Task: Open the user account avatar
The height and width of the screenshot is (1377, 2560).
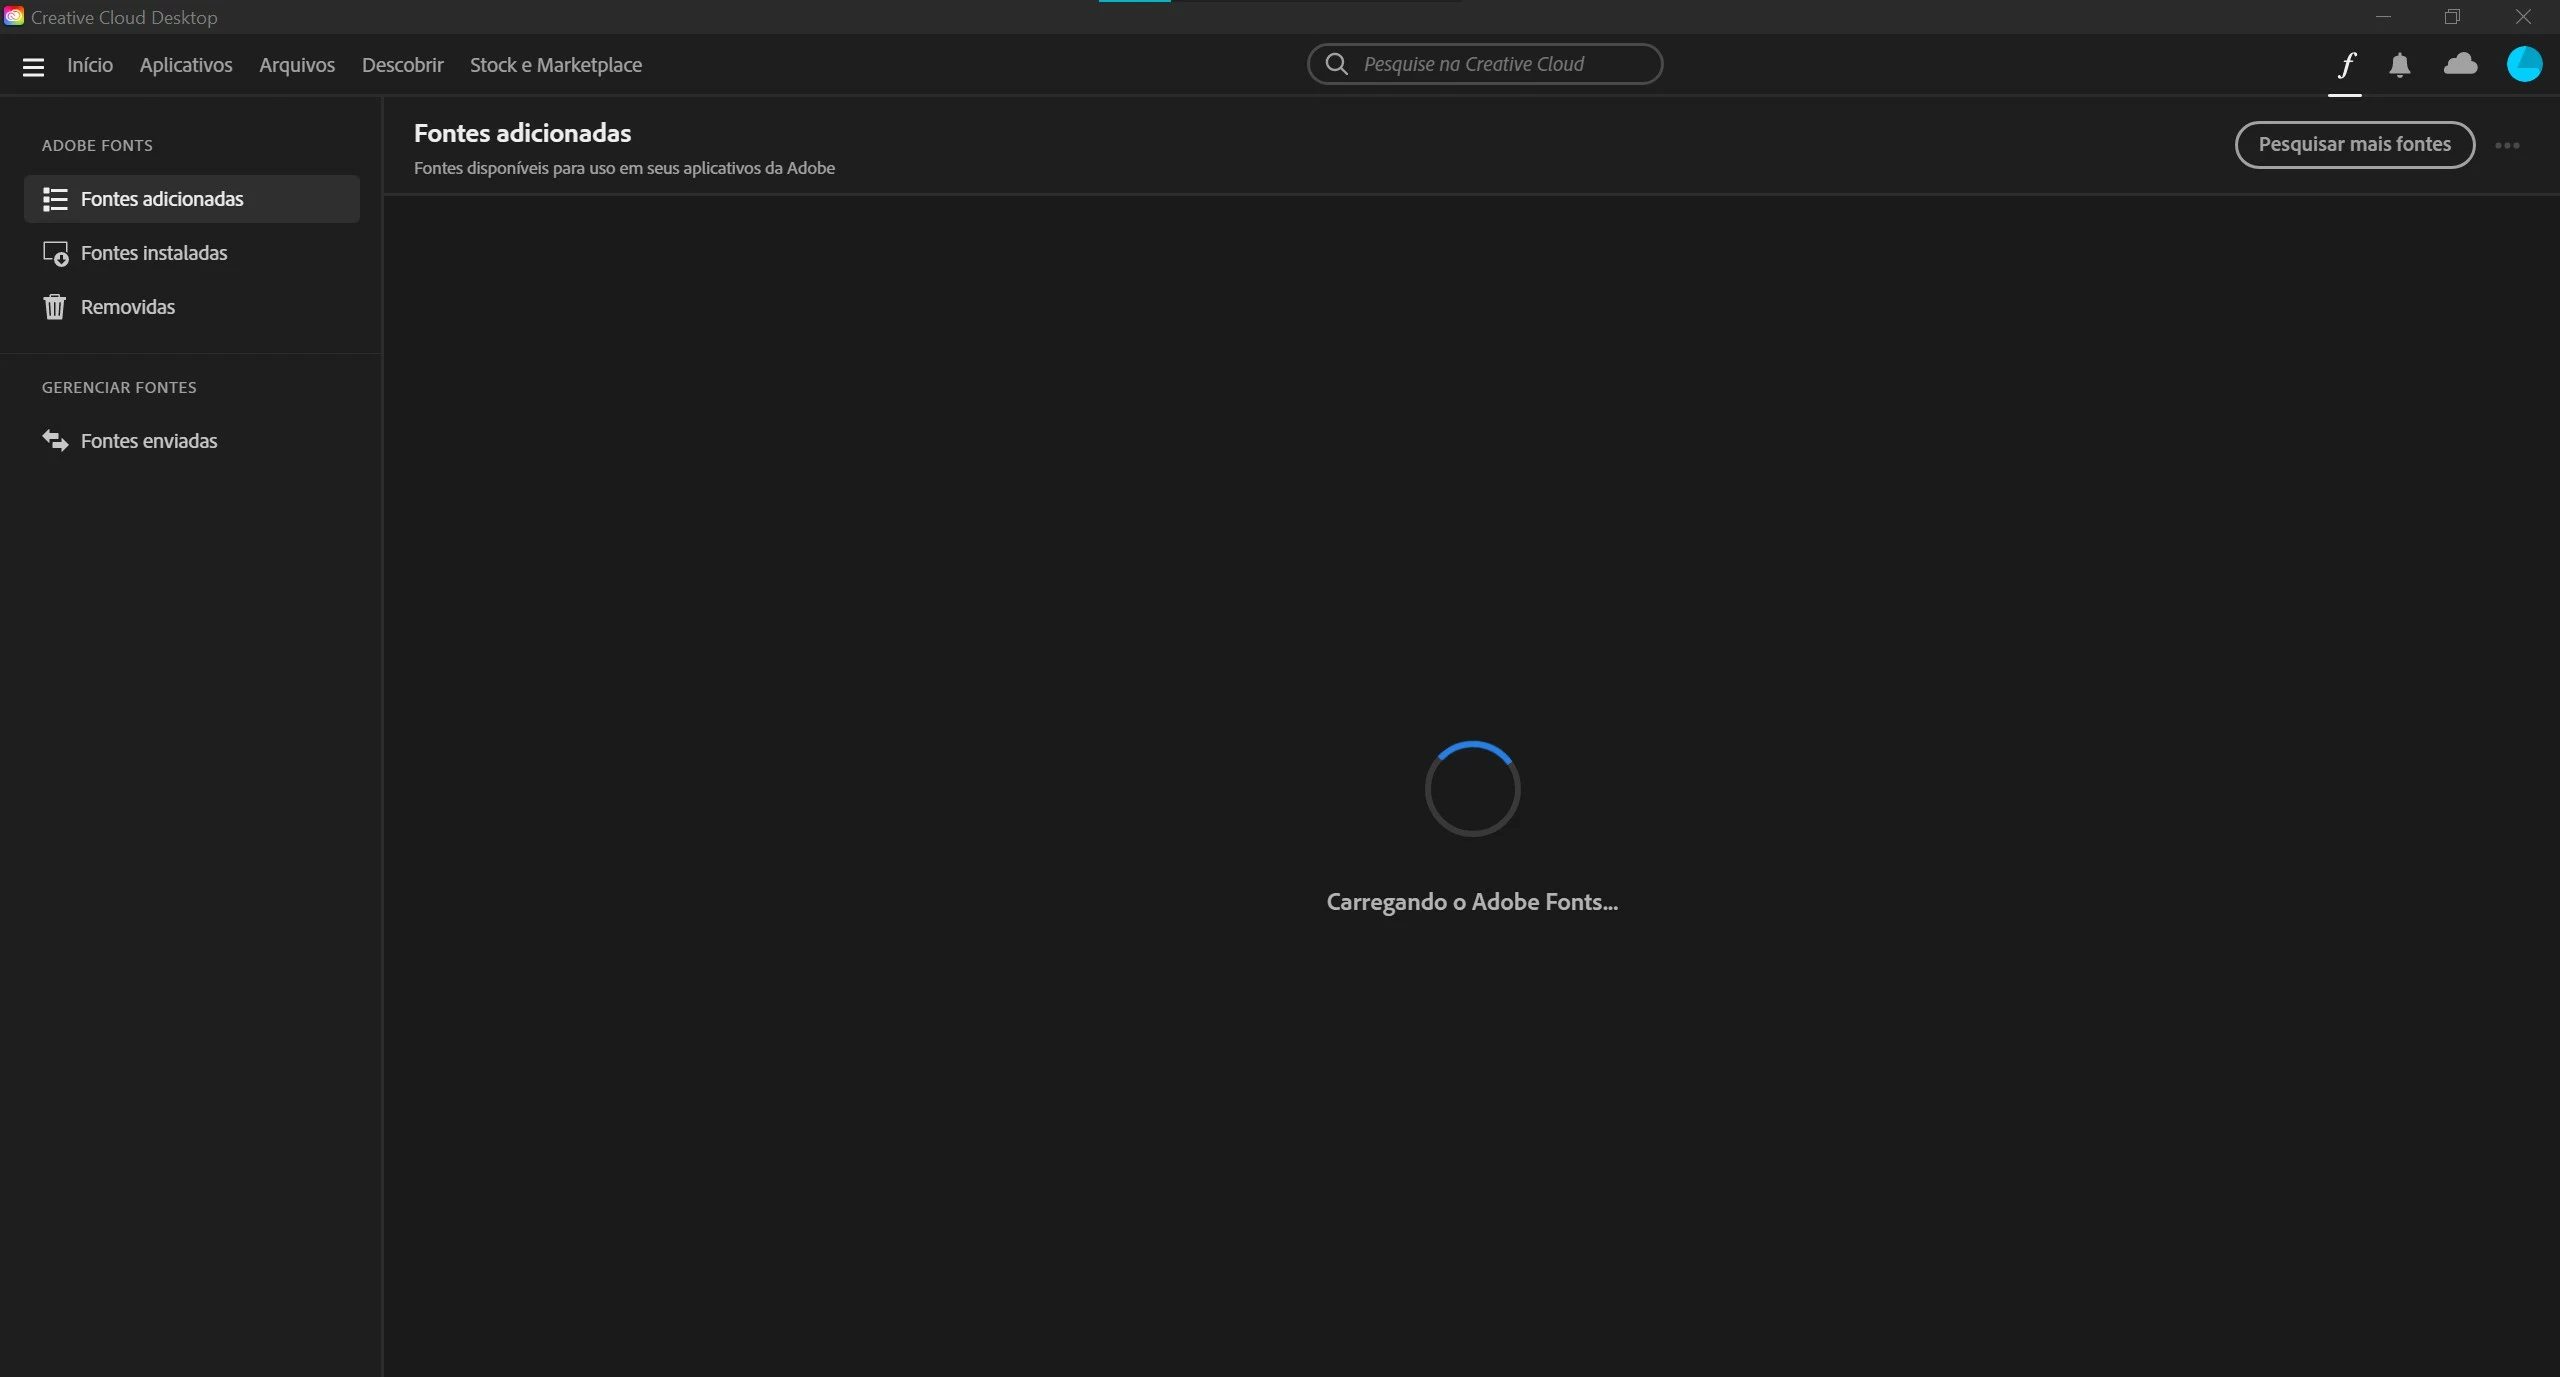Action: 2524,64
